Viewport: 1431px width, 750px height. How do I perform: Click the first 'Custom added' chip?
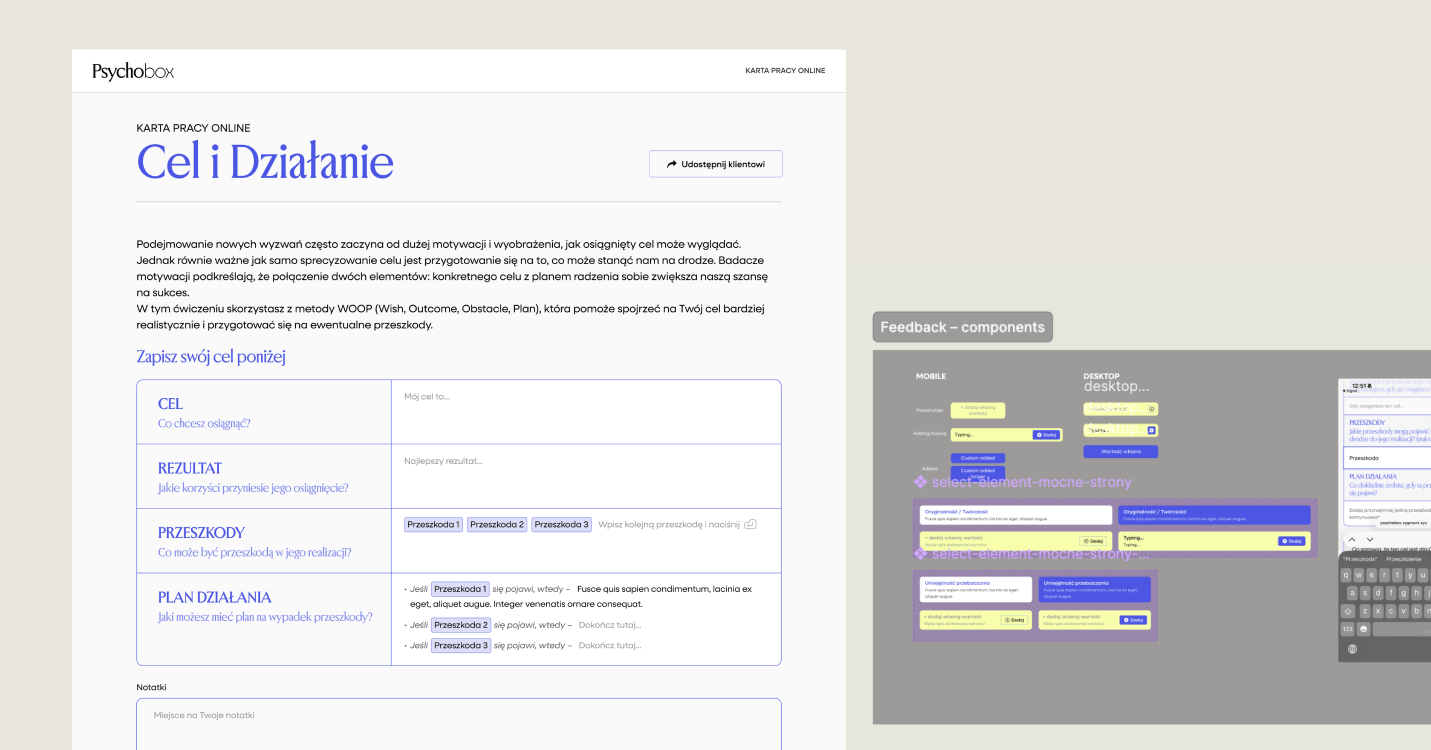978,458
